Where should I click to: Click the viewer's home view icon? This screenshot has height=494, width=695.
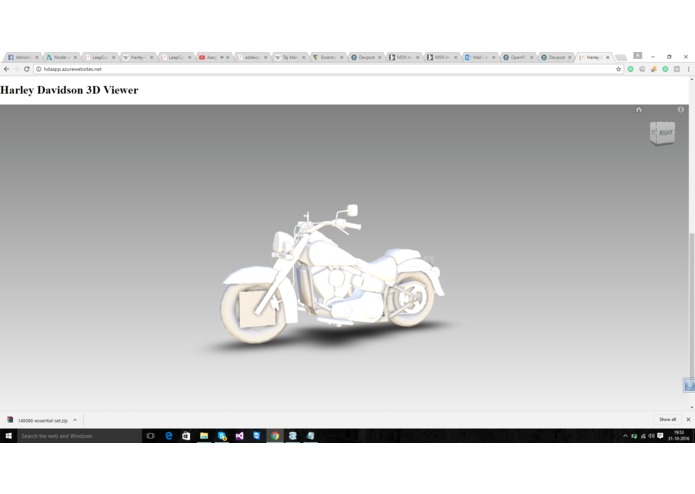[639, 109]
